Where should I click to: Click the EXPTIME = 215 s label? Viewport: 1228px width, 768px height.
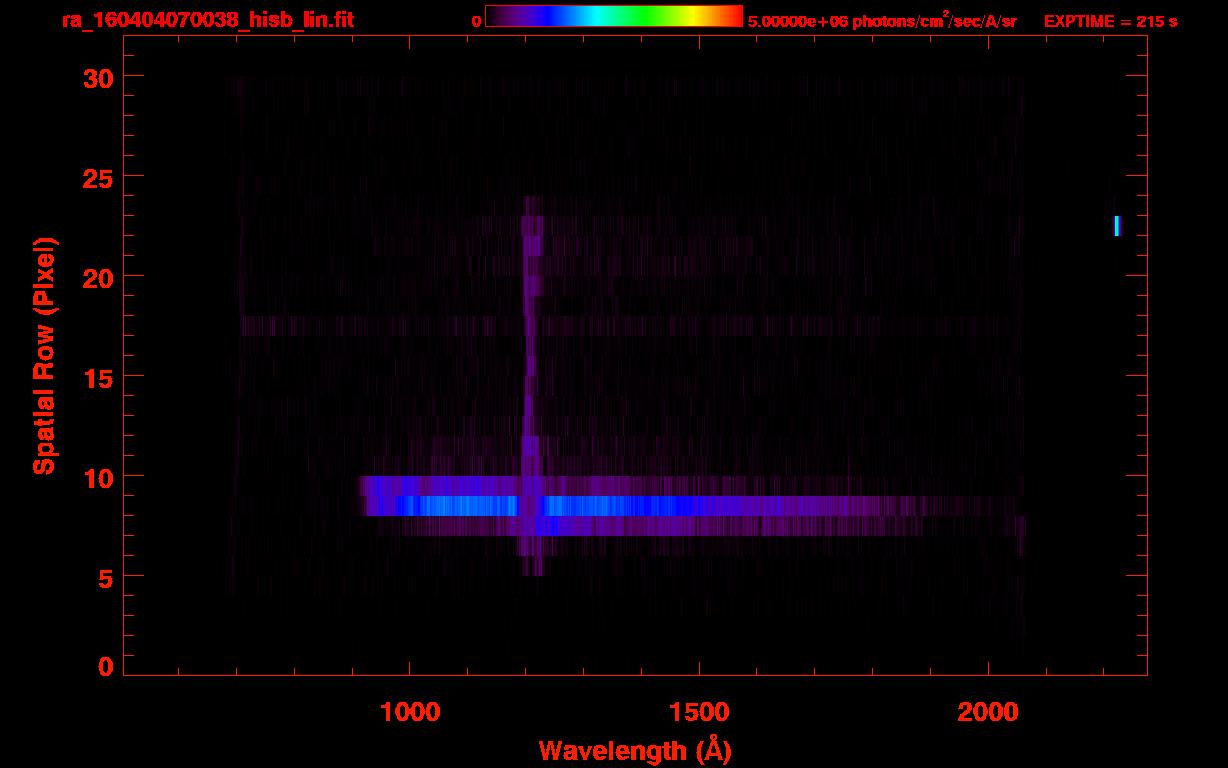point(1110,20)
